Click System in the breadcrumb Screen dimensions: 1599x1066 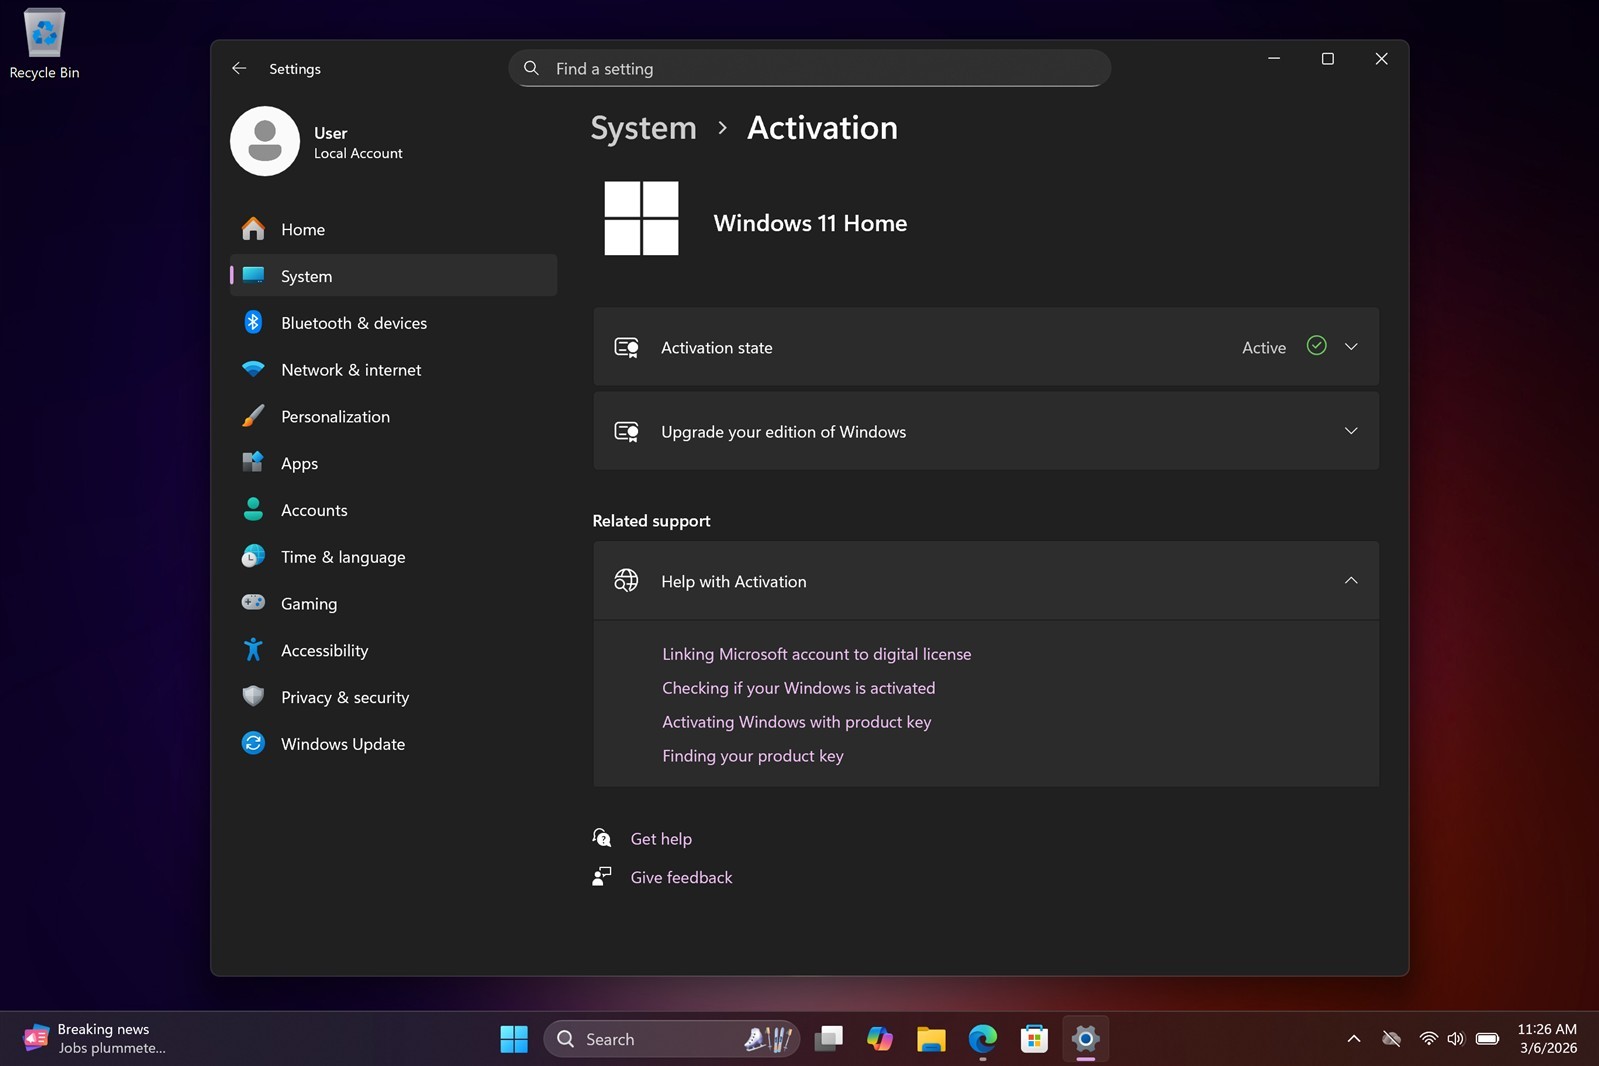coord(643,128)
